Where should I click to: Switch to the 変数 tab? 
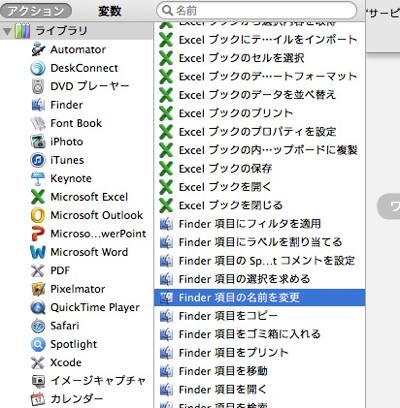click(x=110, y=11)
